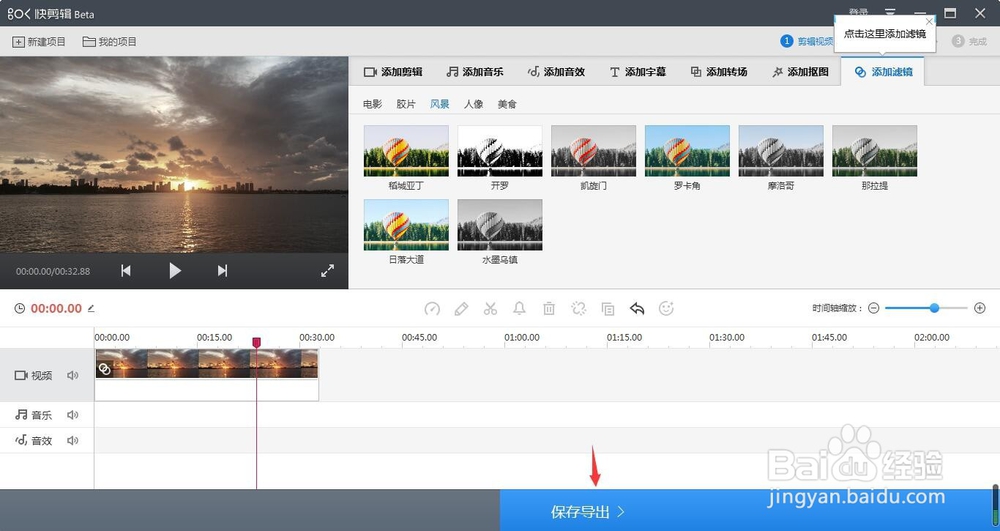Screen dimensions: 1000x531
Task: Click the trash delete icon
Action: click(548, 309)
